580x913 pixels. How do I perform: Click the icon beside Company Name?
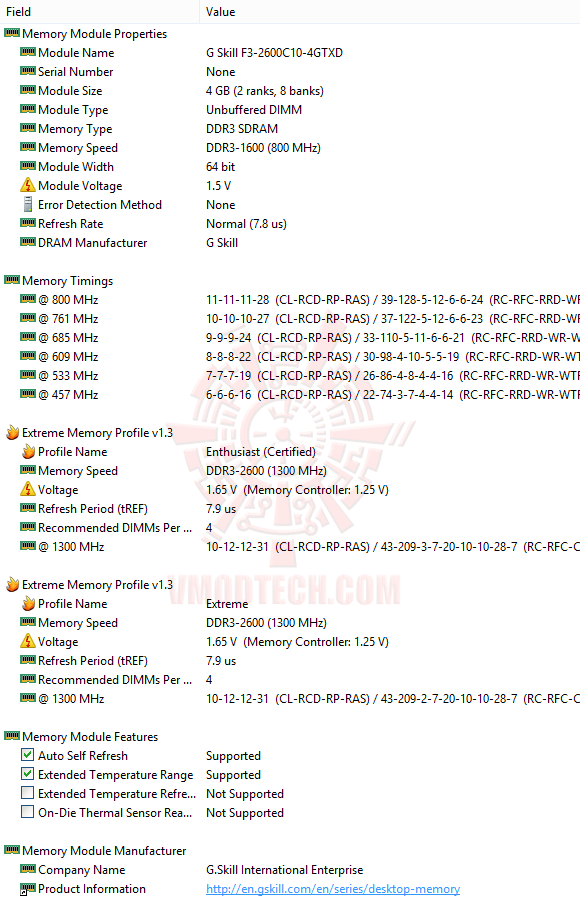tap(28, 869)
